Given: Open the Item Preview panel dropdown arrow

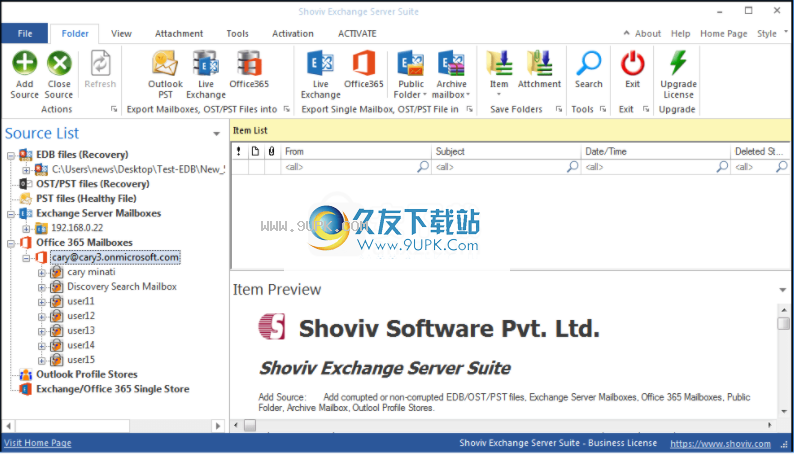Looking at the screenshot, I should [x=782, y=290].
